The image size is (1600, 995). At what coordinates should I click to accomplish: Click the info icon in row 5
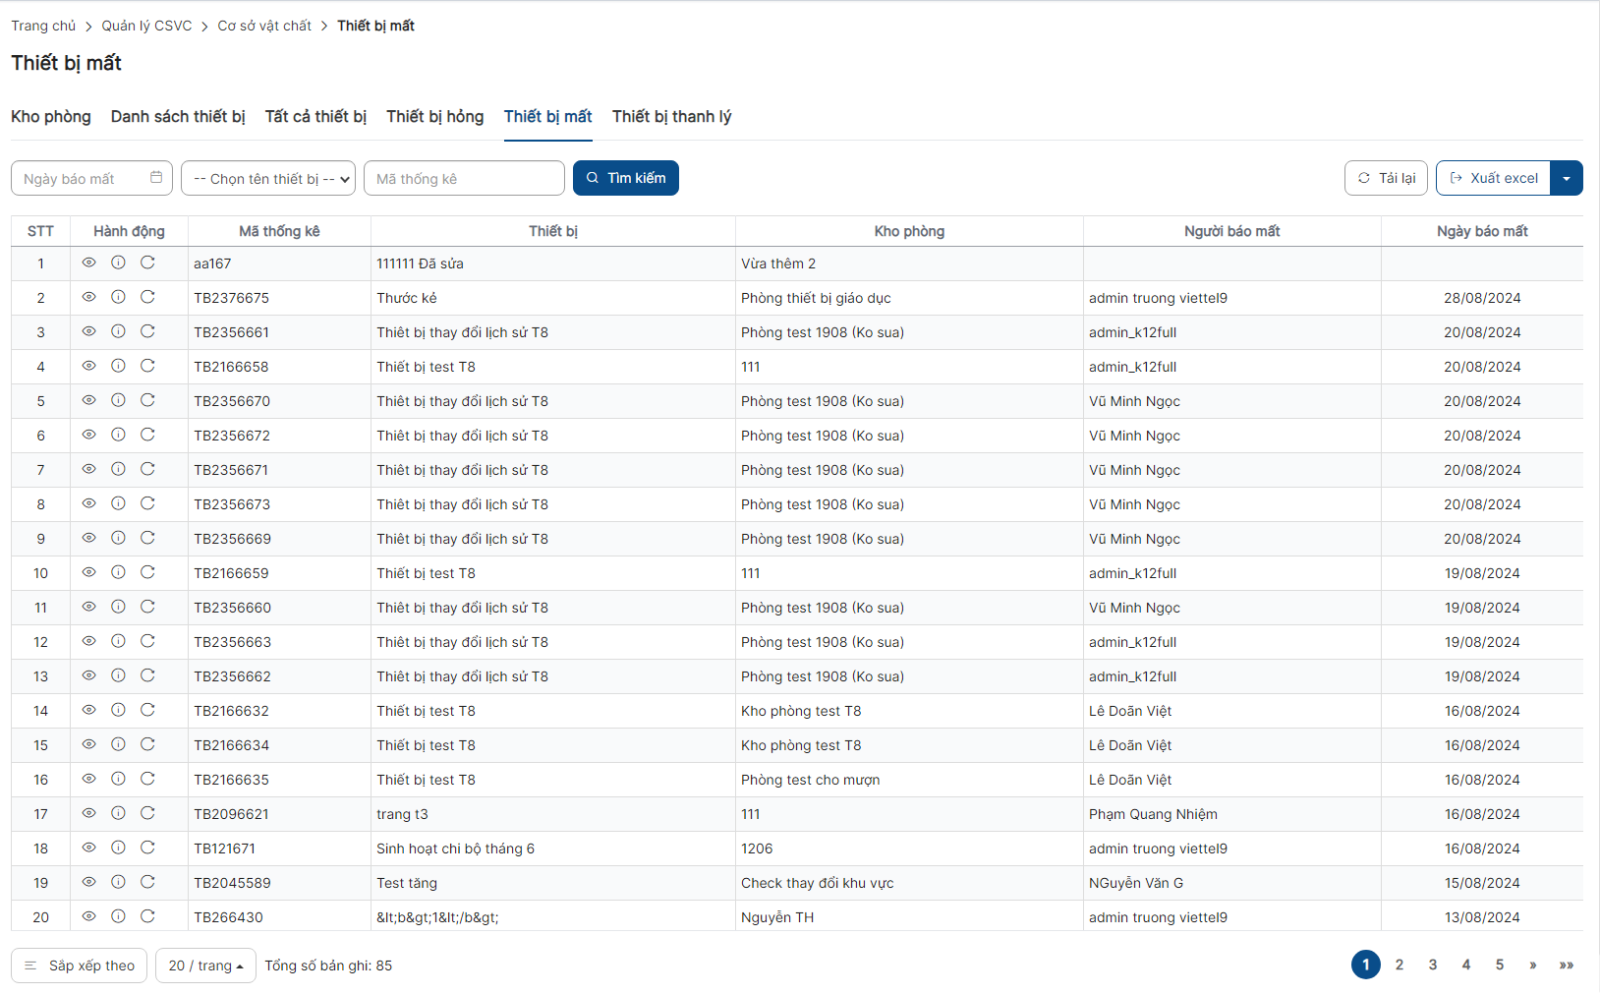tap(118, 400)
